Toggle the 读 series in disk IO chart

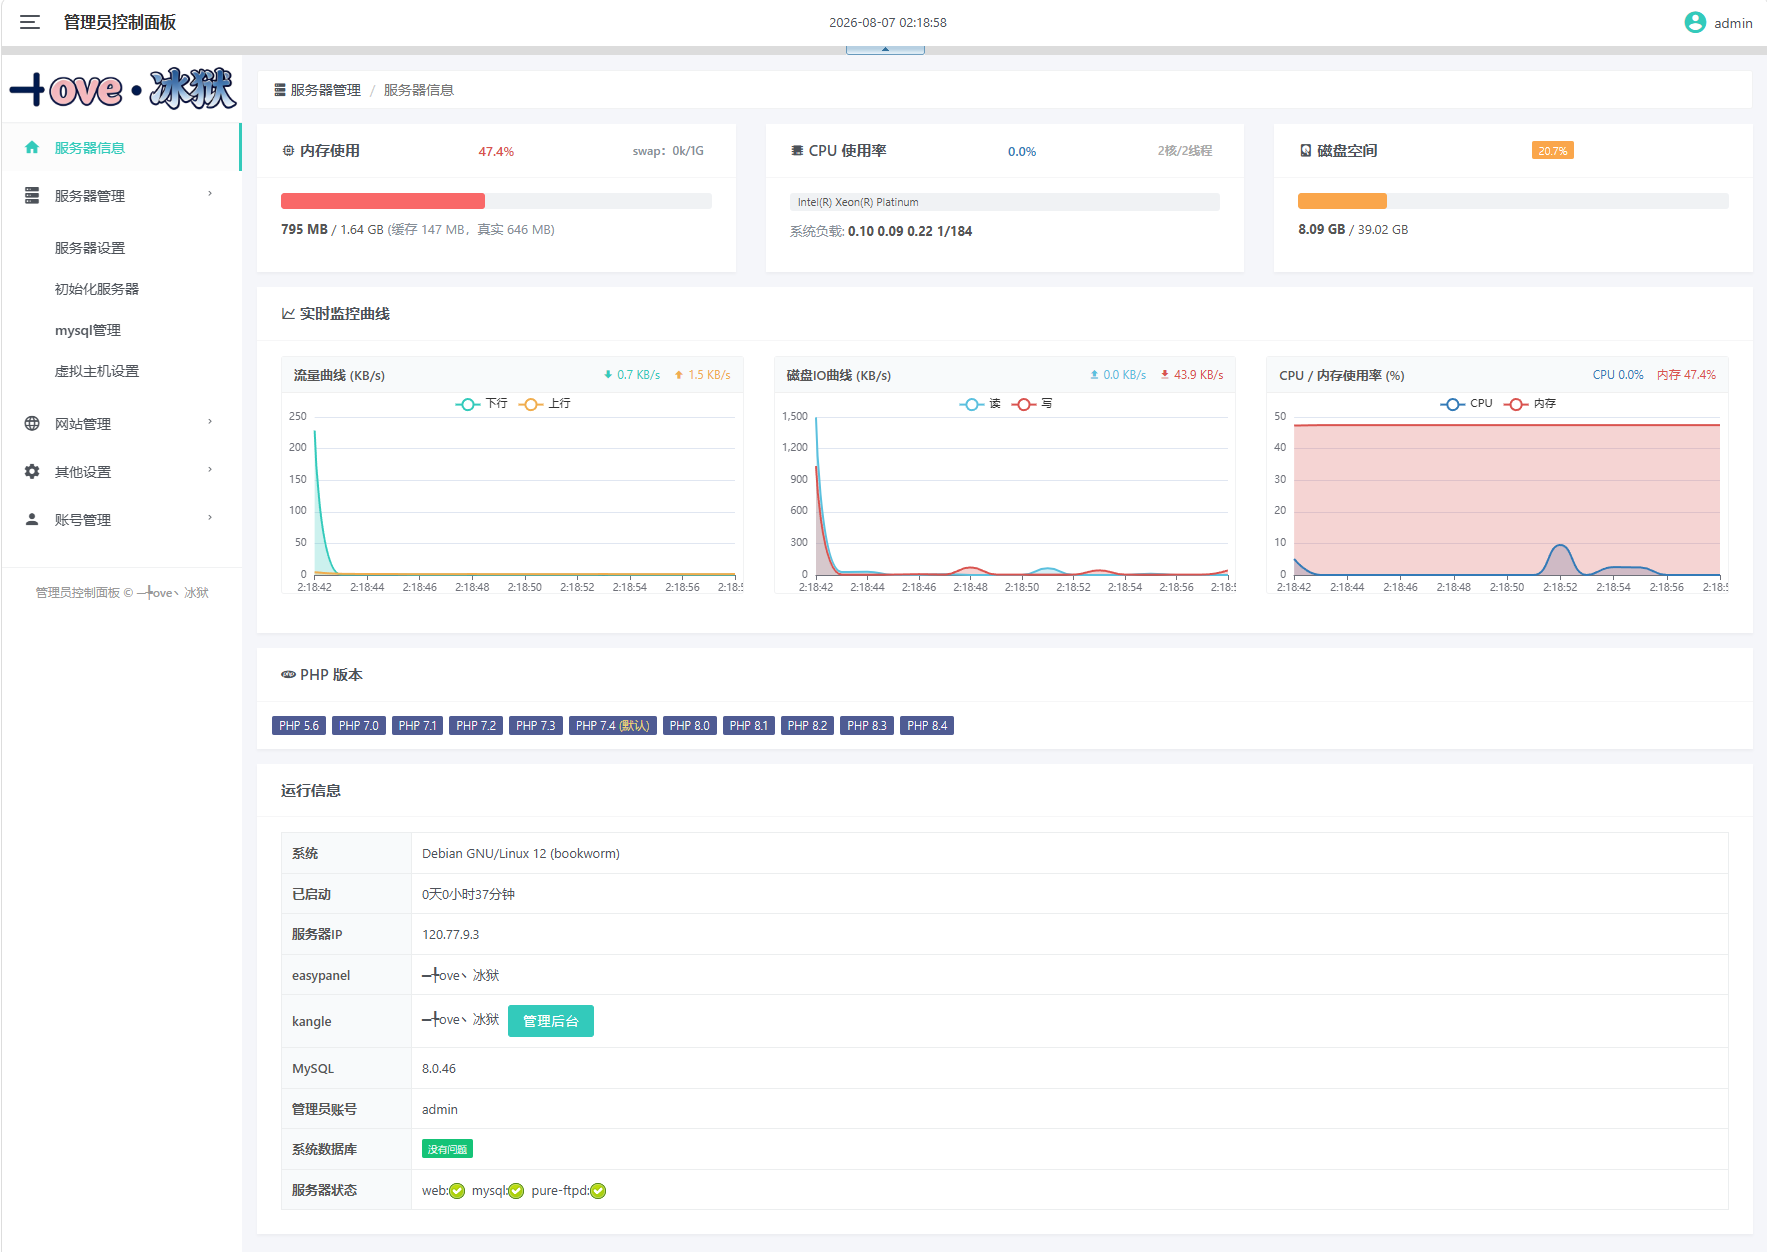click(x=980, y=404)
